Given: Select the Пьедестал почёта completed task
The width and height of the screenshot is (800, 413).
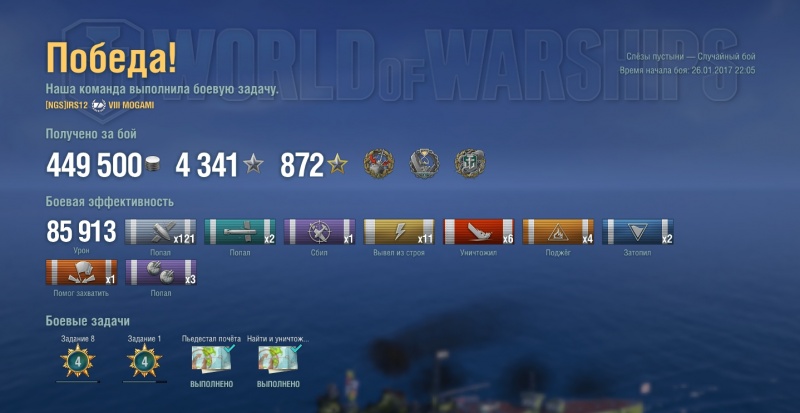Looking at the screenshot, I should tap(212, 358).
